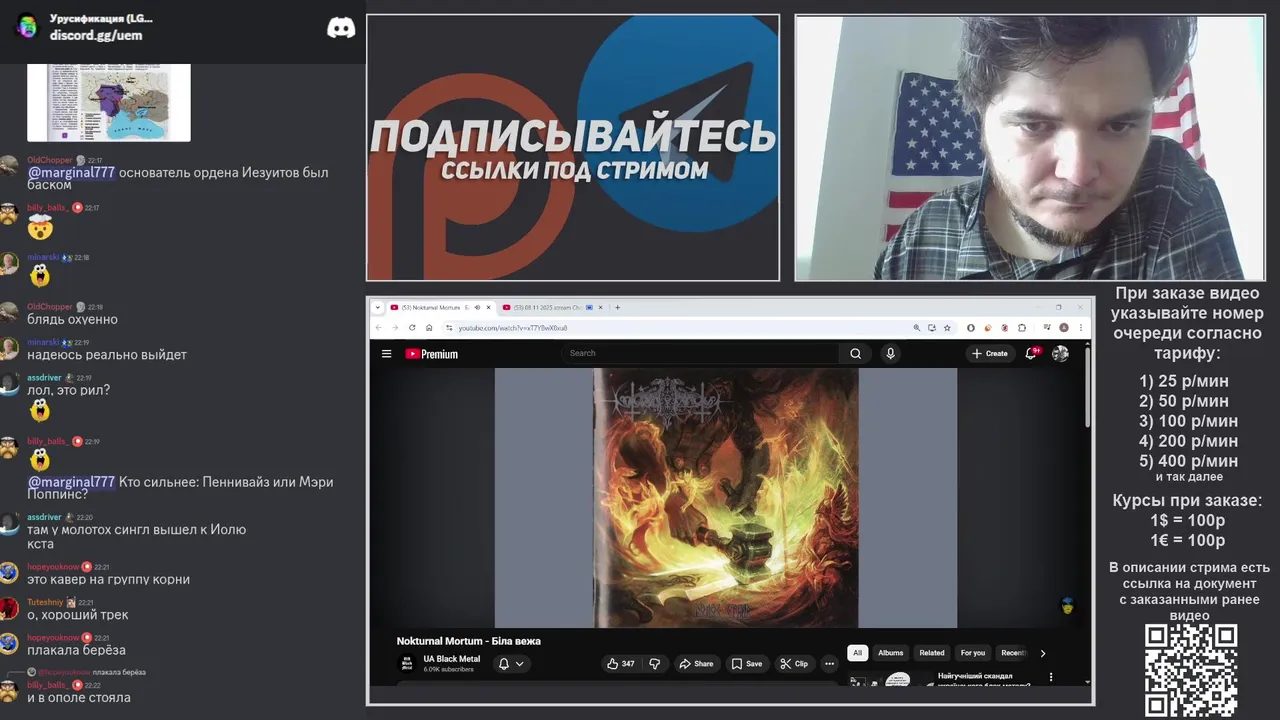Image resolution: width=1280 pixels, height=720 pixels.
Task: Open YouTube notifications bell
Action: (x=1031, y=353)
